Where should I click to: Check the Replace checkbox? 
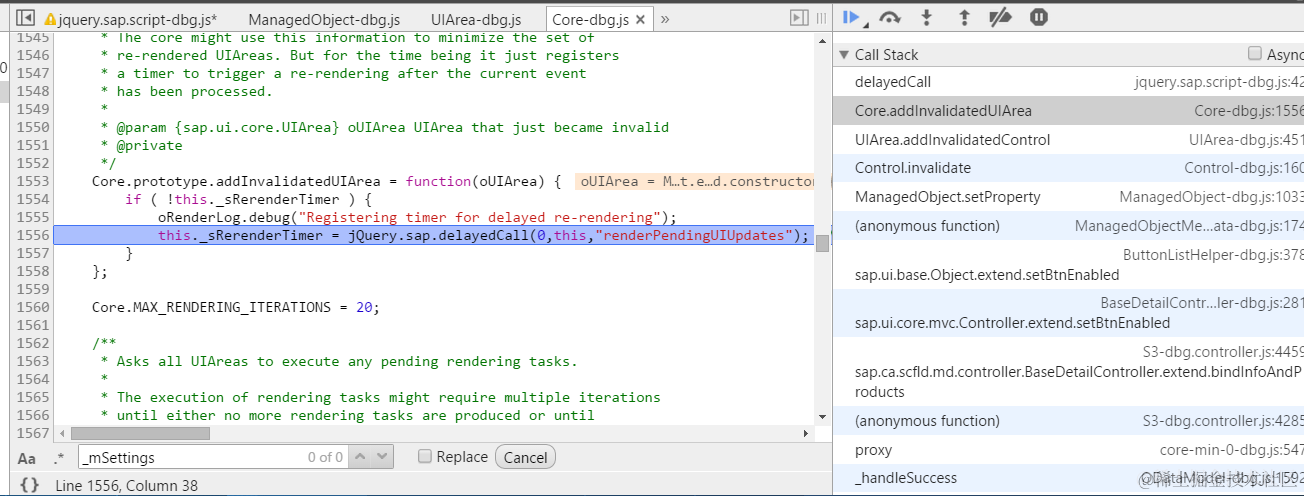pyautogui.click(x=424, y=456)
